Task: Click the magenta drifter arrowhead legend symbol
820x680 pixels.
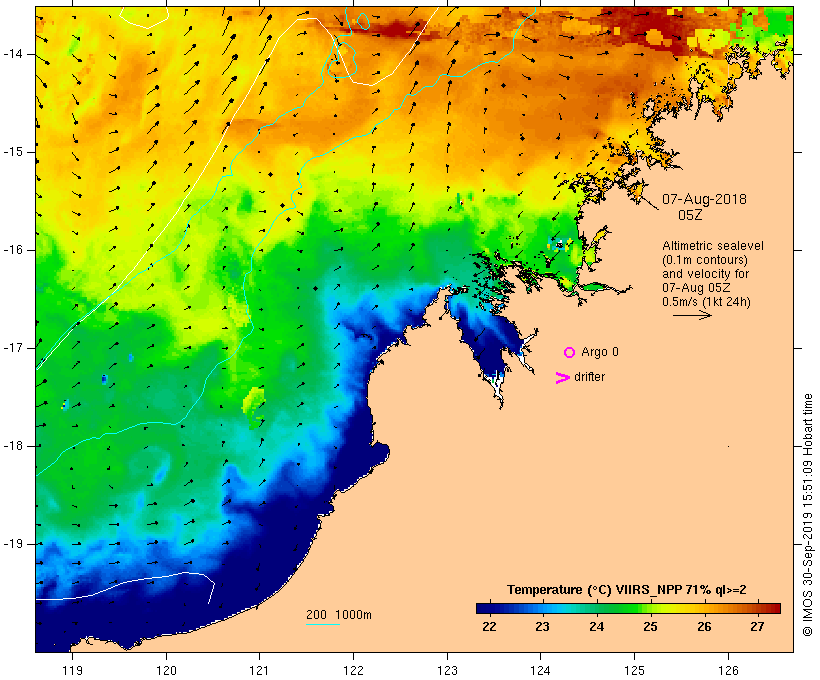Action: (x=563, y=378)
